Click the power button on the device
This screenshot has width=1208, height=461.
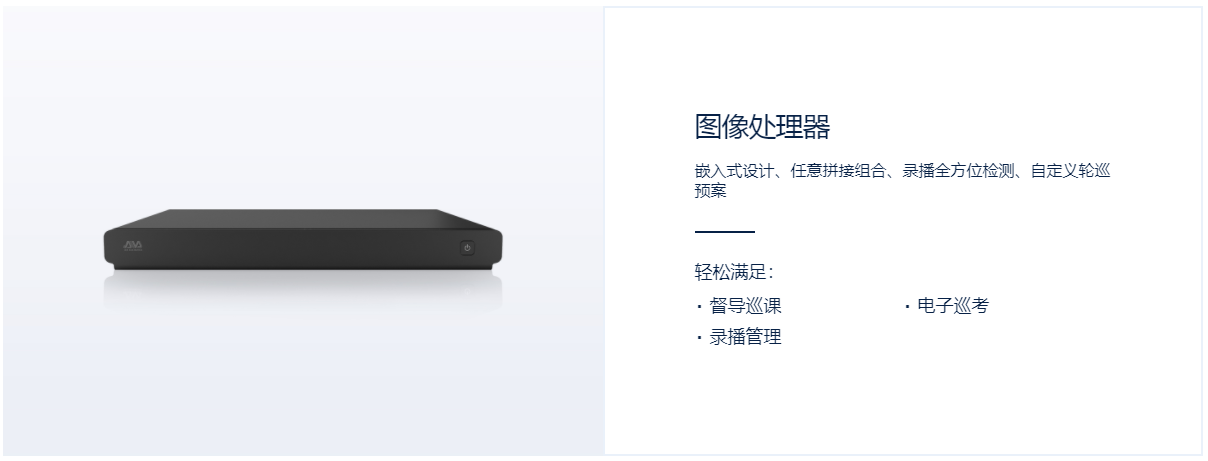[x=467, y=248]
